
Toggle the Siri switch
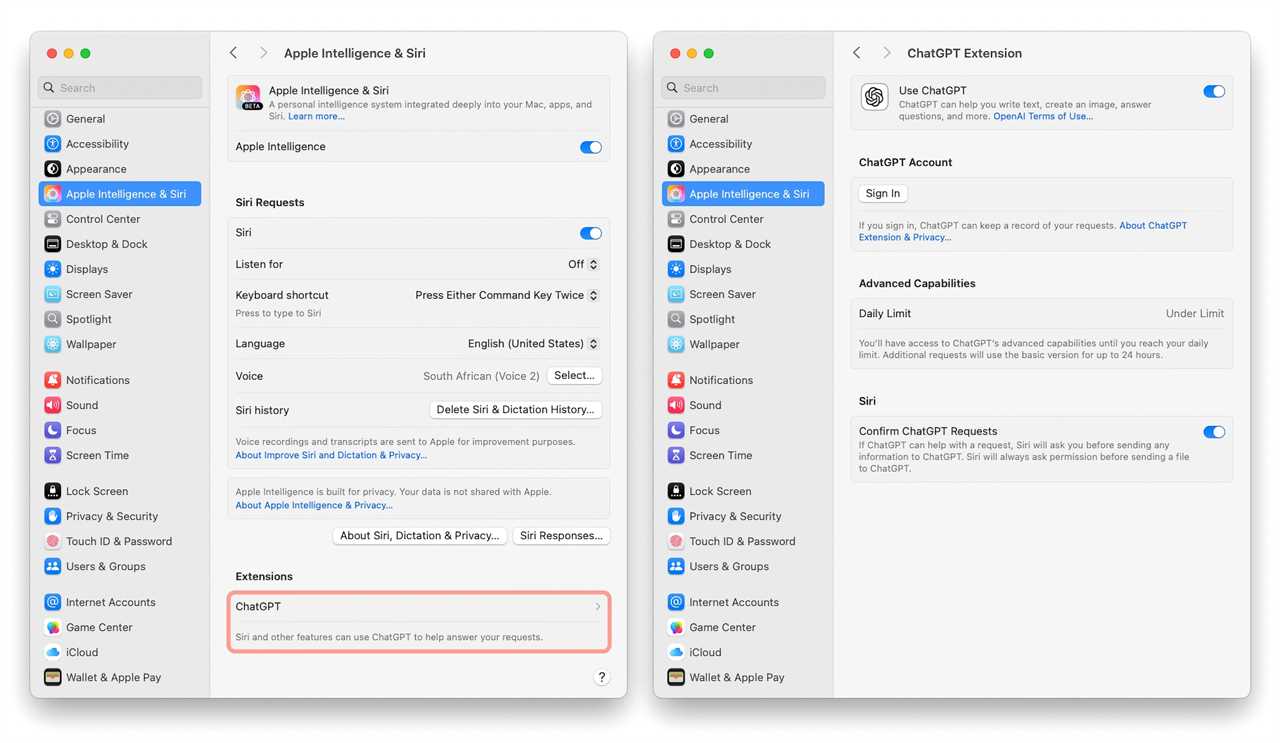click(591, 233)
